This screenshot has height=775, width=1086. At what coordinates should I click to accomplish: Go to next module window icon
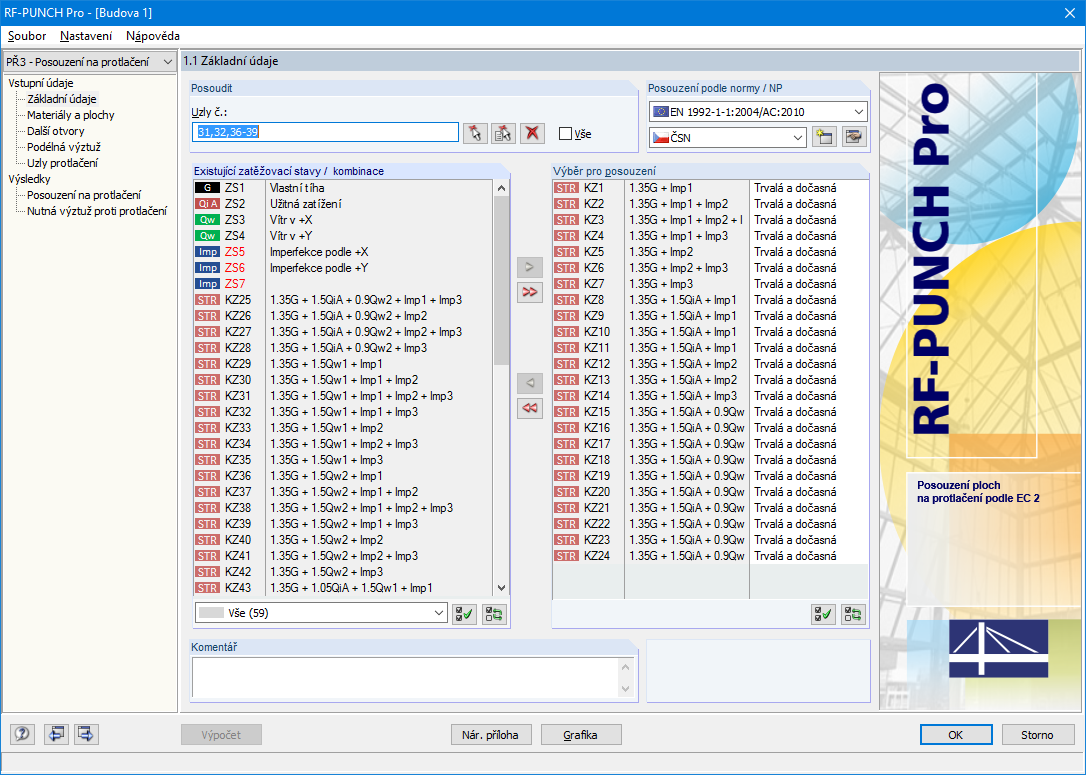[x=86, y=734]
